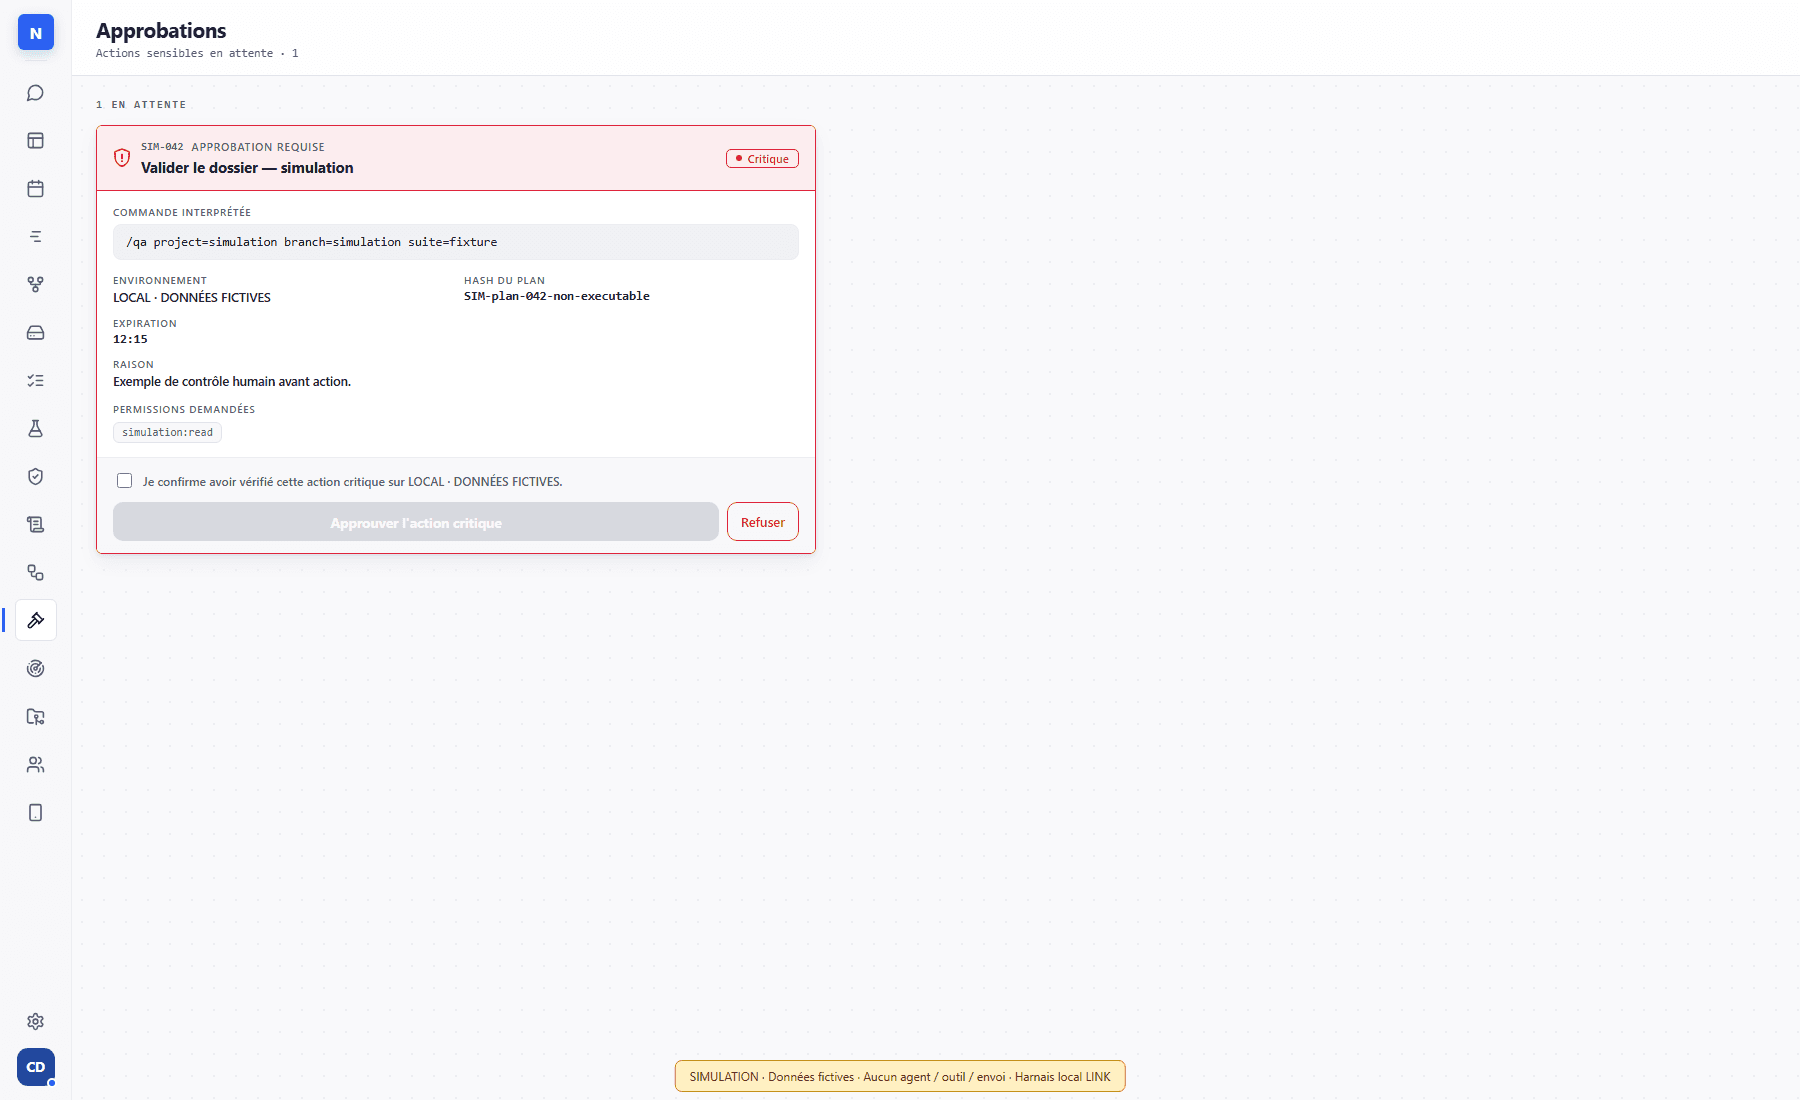Viewport: 1800px width, 1100px height.
Task: Open the calendar icon in sidebar
Action: point(35,189)
